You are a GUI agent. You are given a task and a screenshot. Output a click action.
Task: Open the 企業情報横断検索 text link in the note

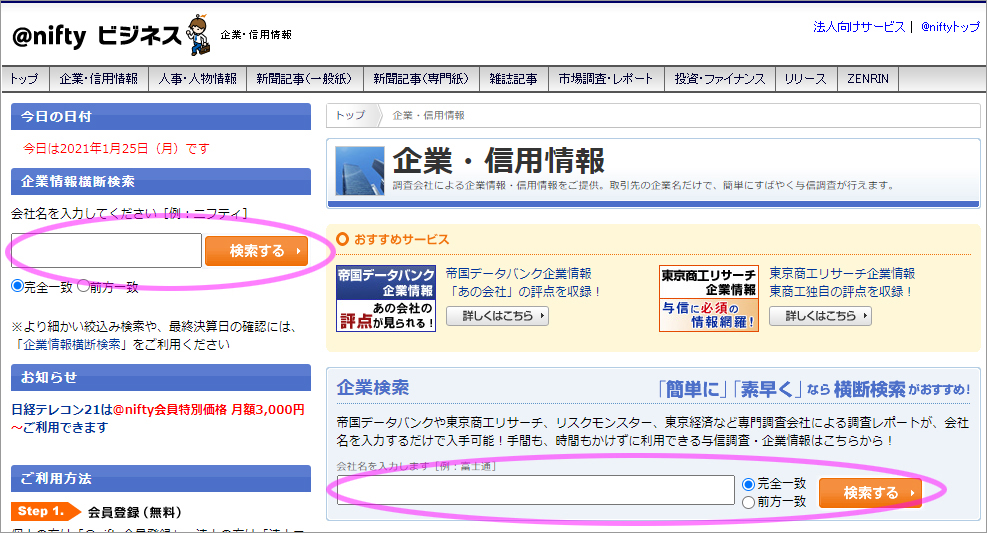tap(72, 344)
